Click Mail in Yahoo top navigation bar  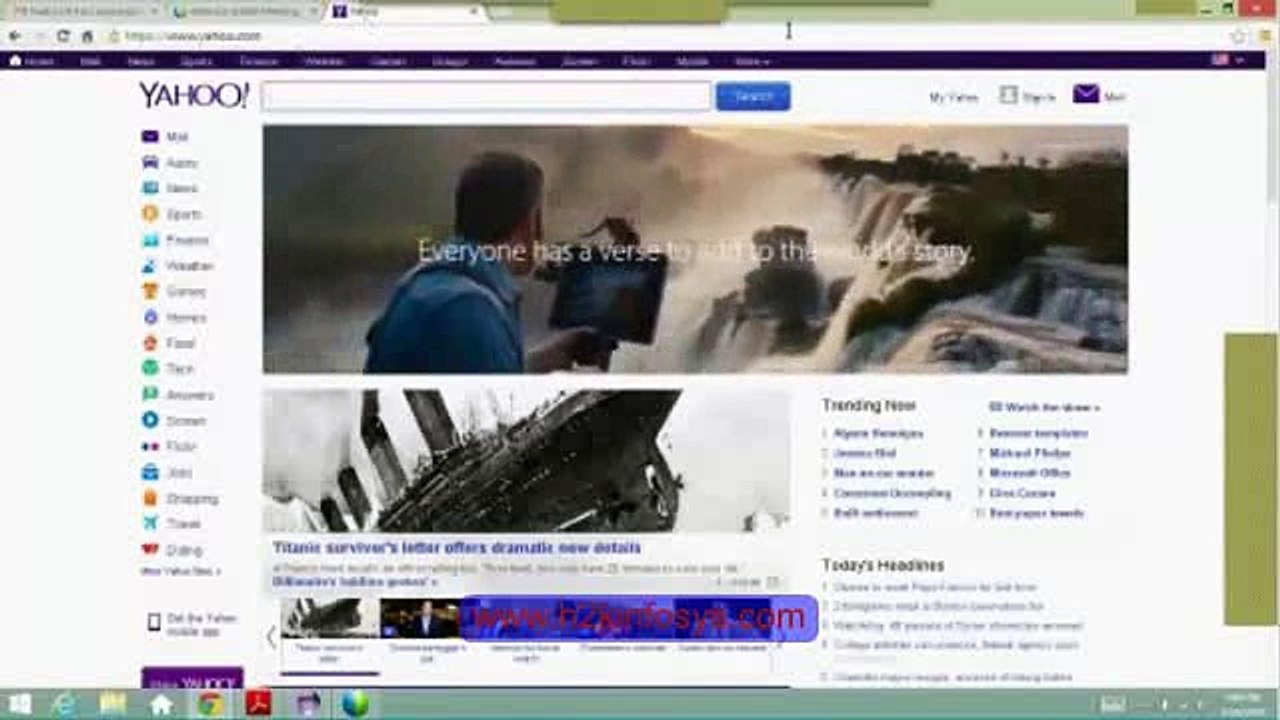coord(91,61)
